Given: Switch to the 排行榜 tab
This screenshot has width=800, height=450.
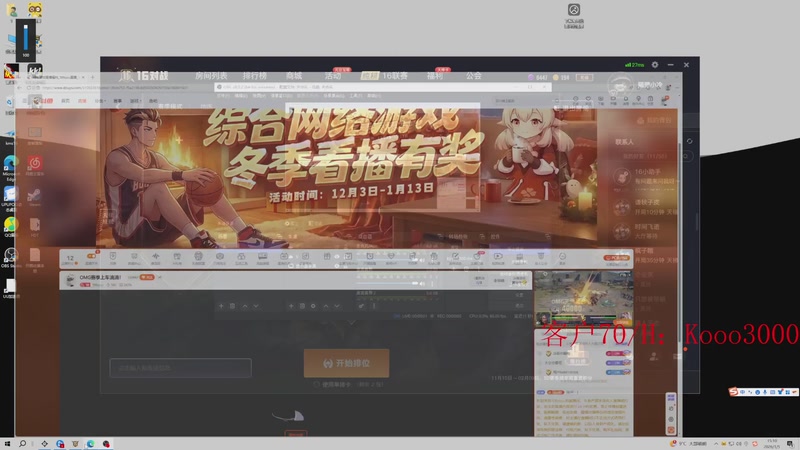Looking at the screenshot, I should click(x=255, y=76).
